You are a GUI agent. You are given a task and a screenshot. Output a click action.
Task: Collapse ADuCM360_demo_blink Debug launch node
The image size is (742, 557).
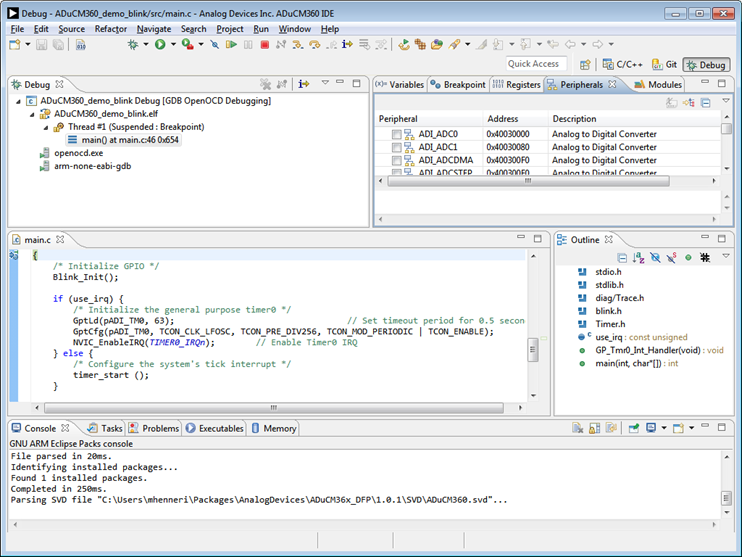point(18,101)
